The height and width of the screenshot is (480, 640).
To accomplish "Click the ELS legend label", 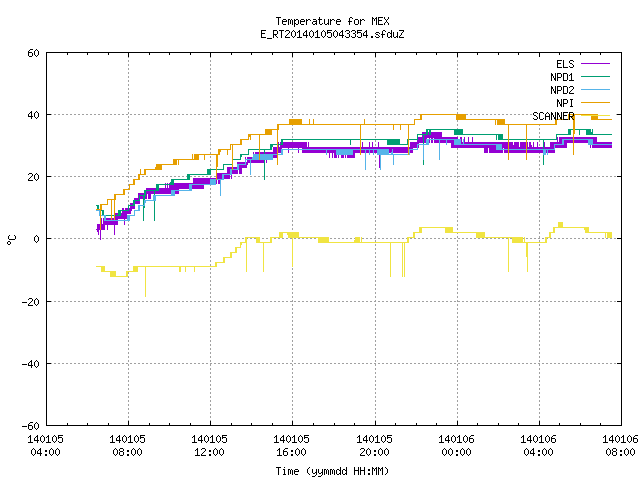I will tap(565, 64).
